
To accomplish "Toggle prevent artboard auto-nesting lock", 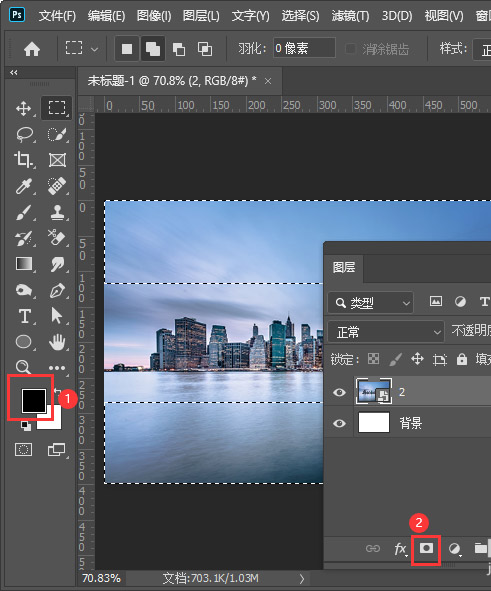I will [x=440, y=360].
